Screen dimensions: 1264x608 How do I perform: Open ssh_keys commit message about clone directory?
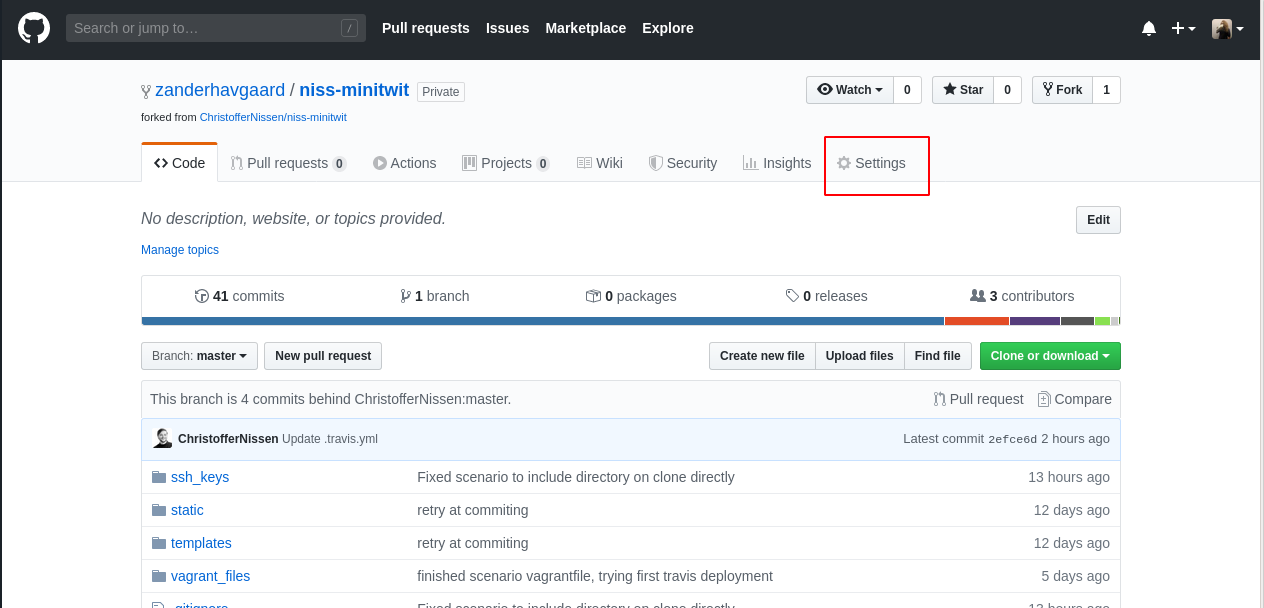click(576, 477)
